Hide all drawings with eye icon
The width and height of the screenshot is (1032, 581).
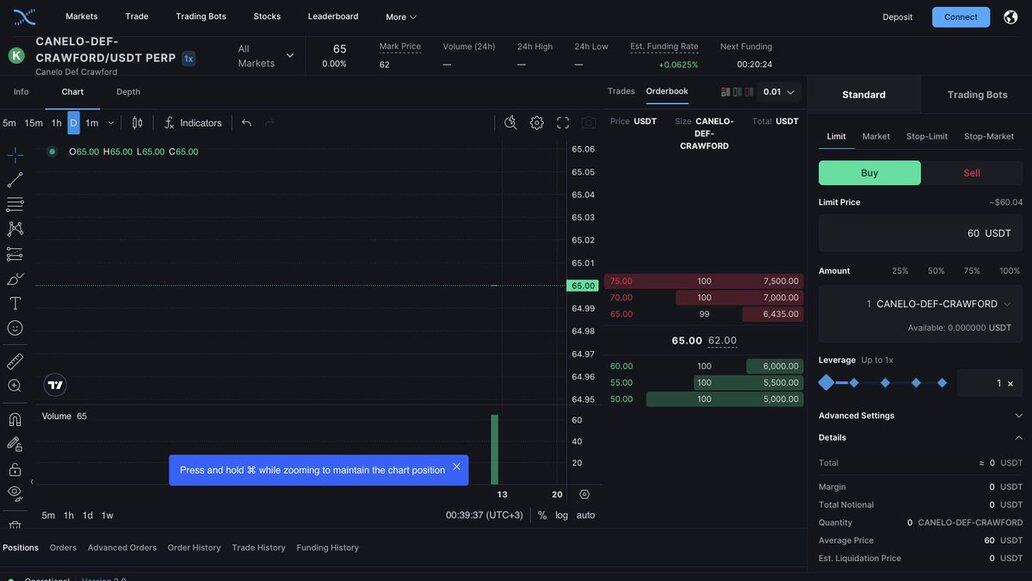(x=15, y=493)
